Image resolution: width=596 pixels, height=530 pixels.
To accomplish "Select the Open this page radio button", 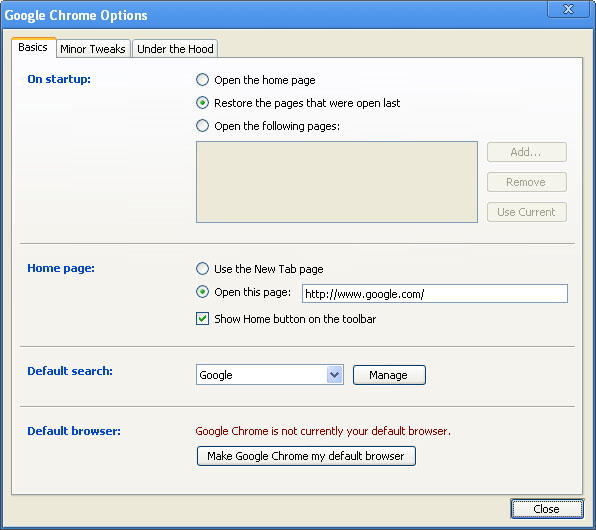I will click(202, 292).
